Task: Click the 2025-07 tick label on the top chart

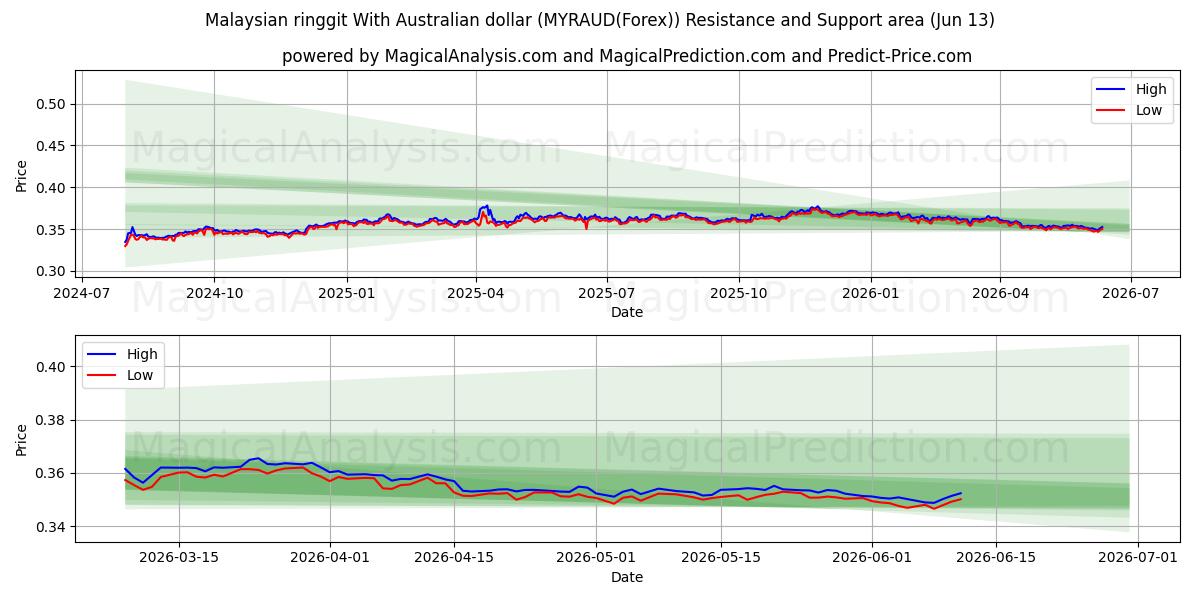Action: click(x=607, y=293)
